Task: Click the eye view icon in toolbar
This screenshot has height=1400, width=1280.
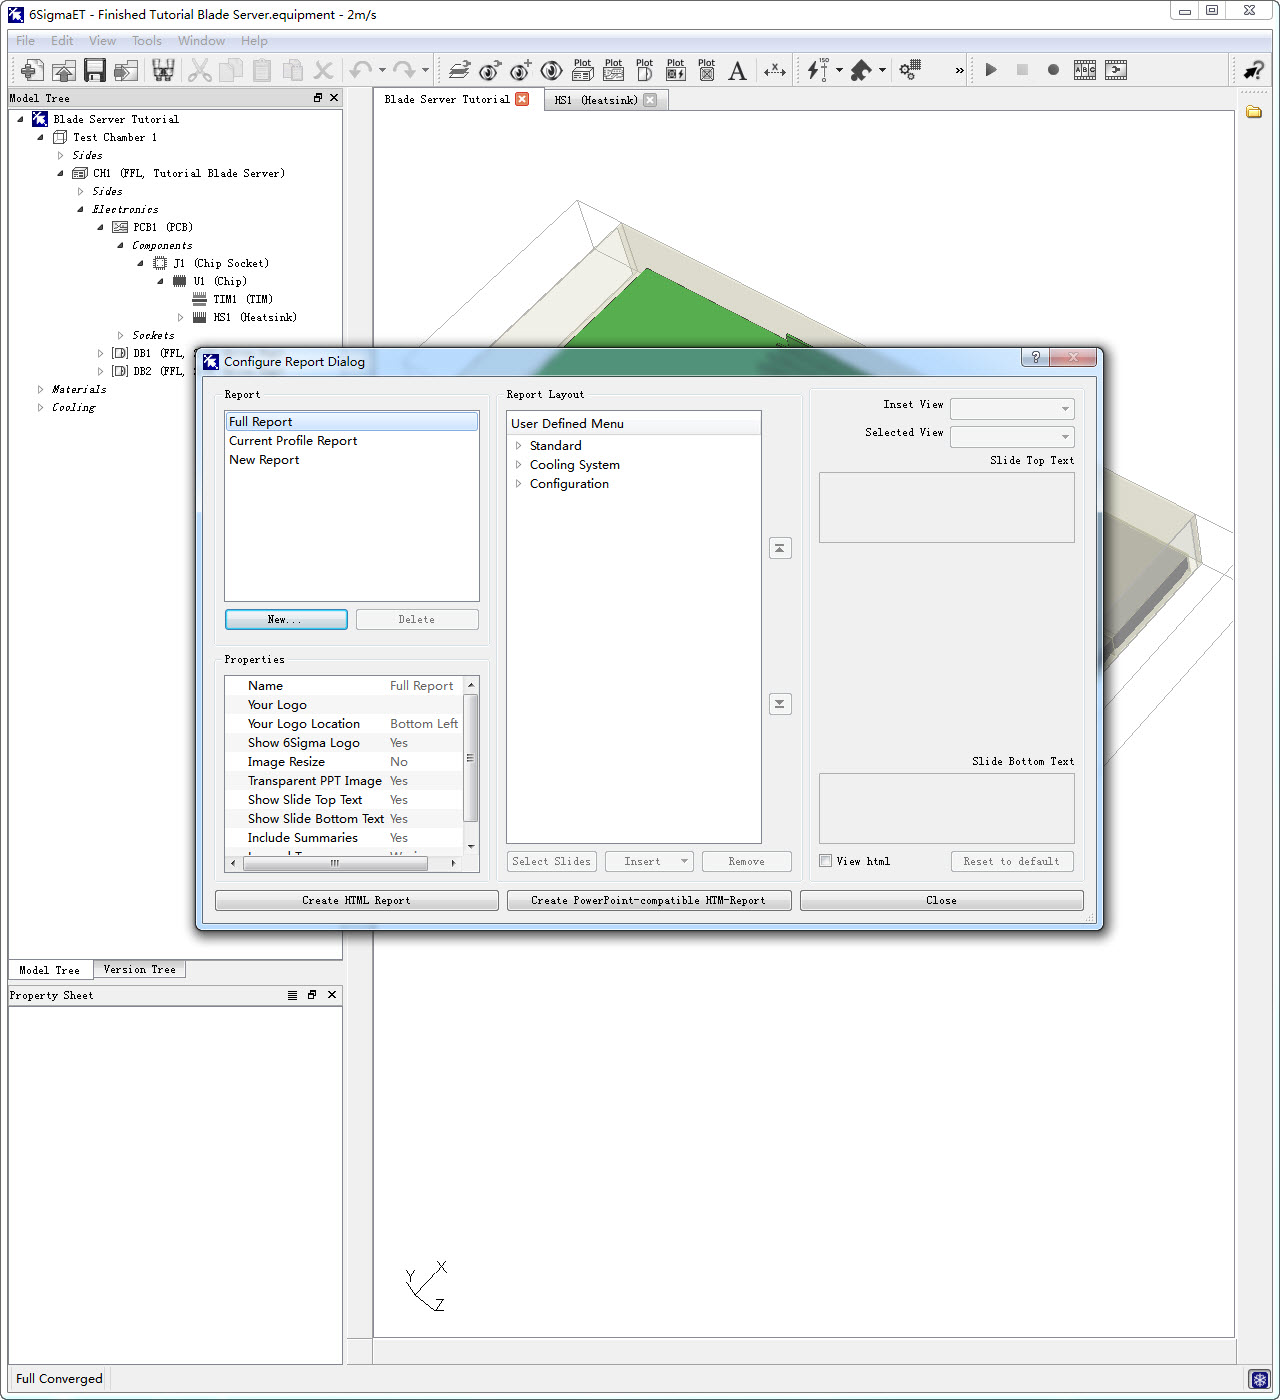Action: (551, 70)
